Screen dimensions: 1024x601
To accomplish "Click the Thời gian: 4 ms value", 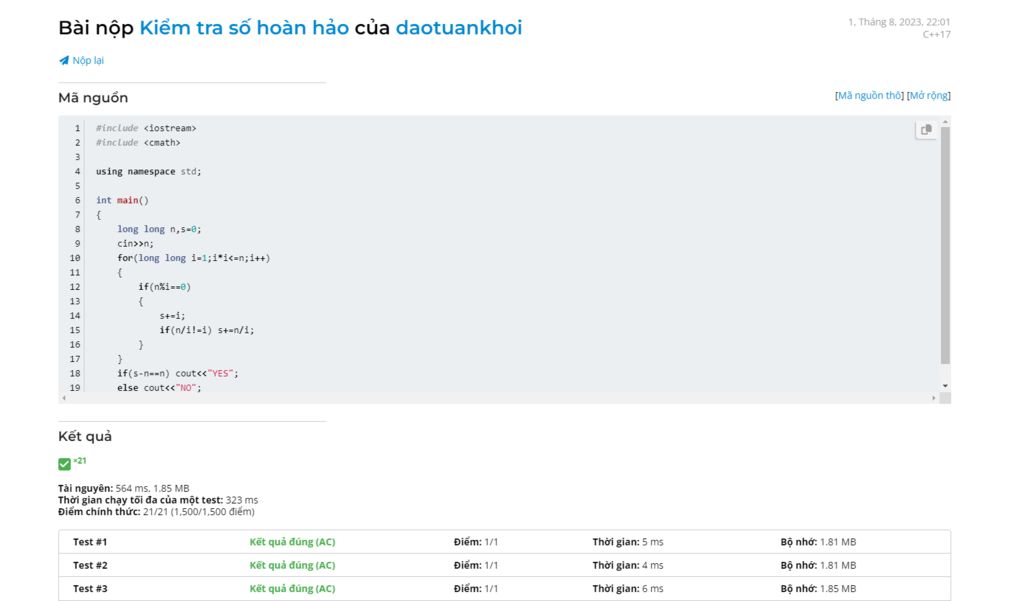I will [628, 565].
